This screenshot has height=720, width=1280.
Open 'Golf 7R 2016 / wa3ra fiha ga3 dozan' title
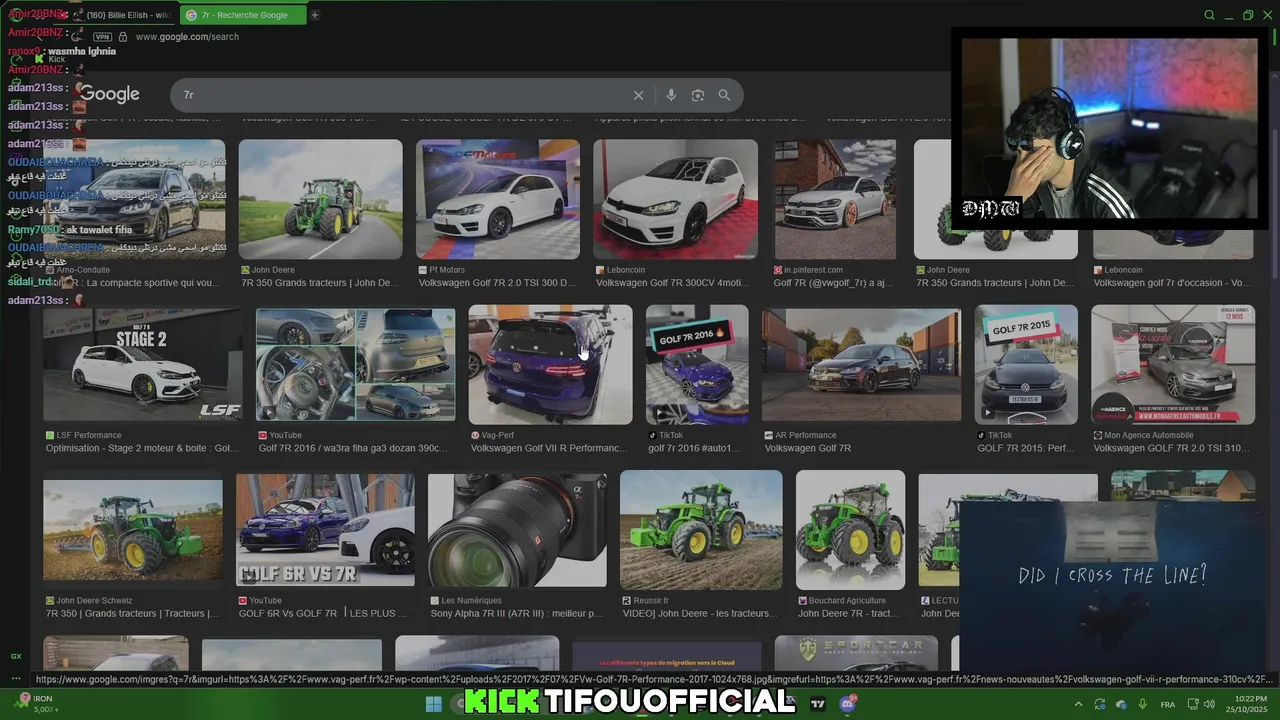point(353,448)
